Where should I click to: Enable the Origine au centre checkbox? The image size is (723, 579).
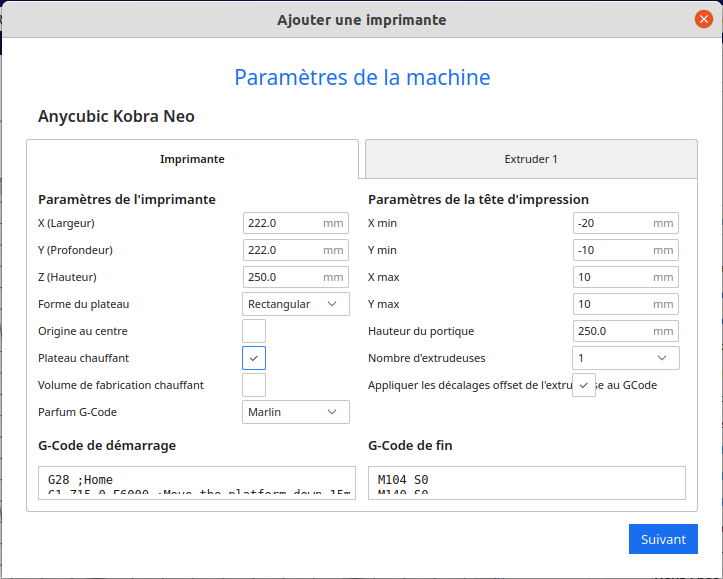pyautogui.click(x=254, y=331)
